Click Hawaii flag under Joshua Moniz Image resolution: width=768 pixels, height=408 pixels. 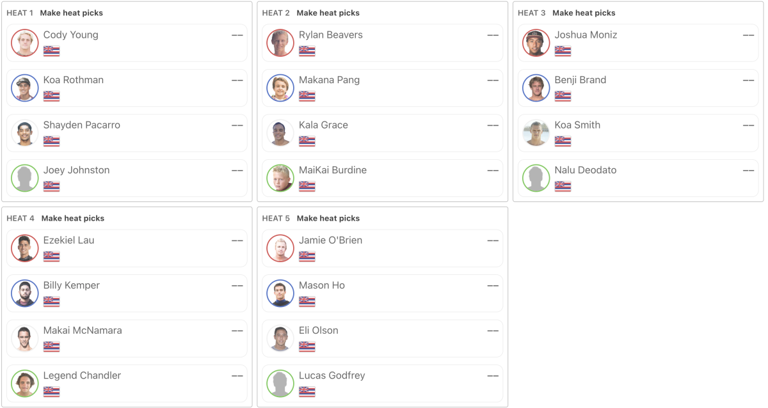[563, 51]
